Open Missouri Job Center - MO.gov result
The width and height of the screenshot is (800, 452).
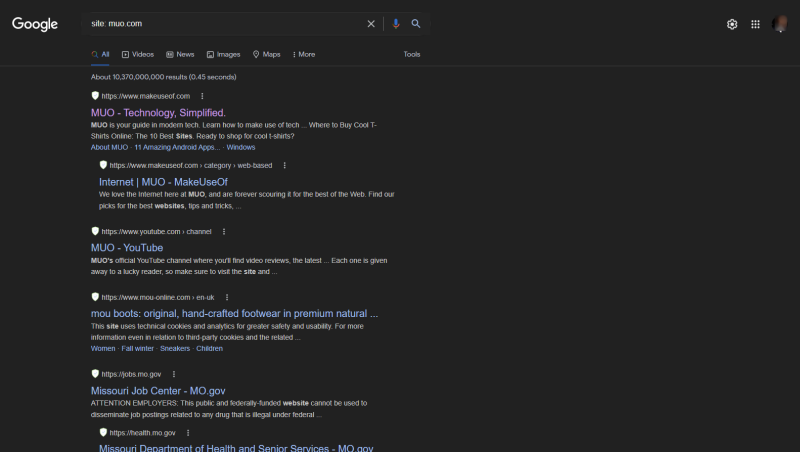(158, 391)
